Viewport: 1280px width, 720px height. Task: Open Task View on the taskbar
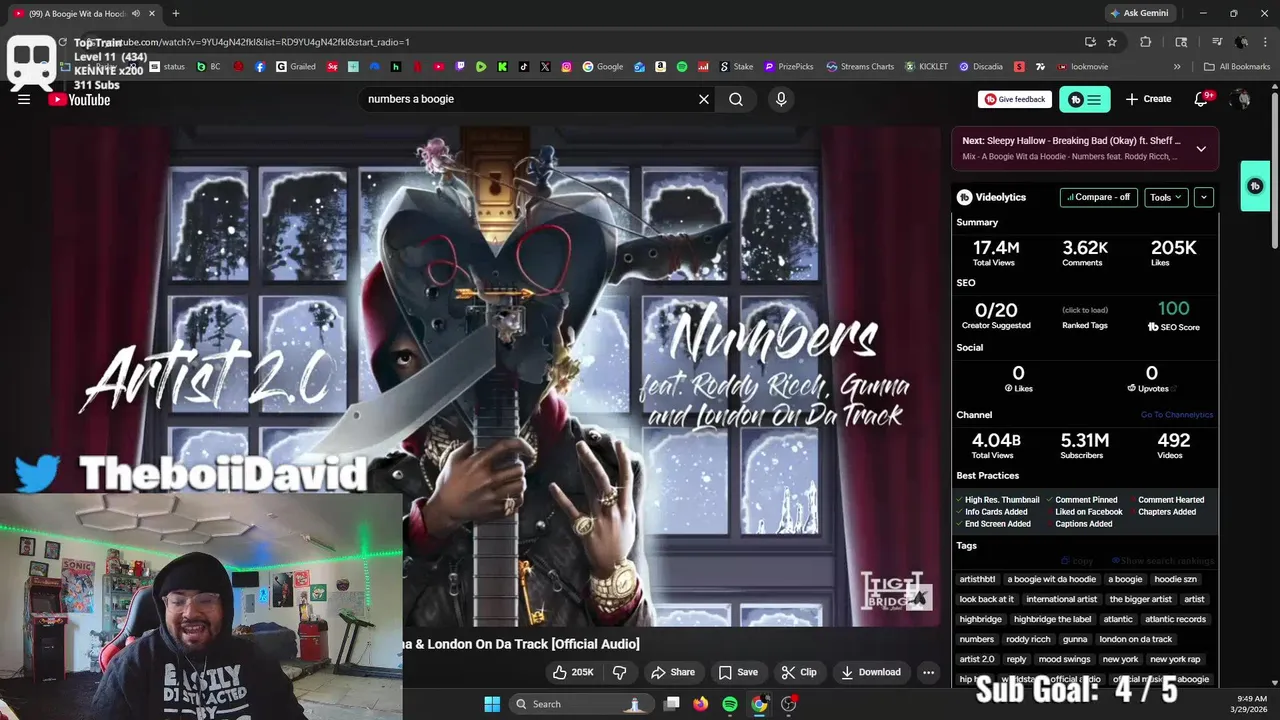tap(672, 704)
